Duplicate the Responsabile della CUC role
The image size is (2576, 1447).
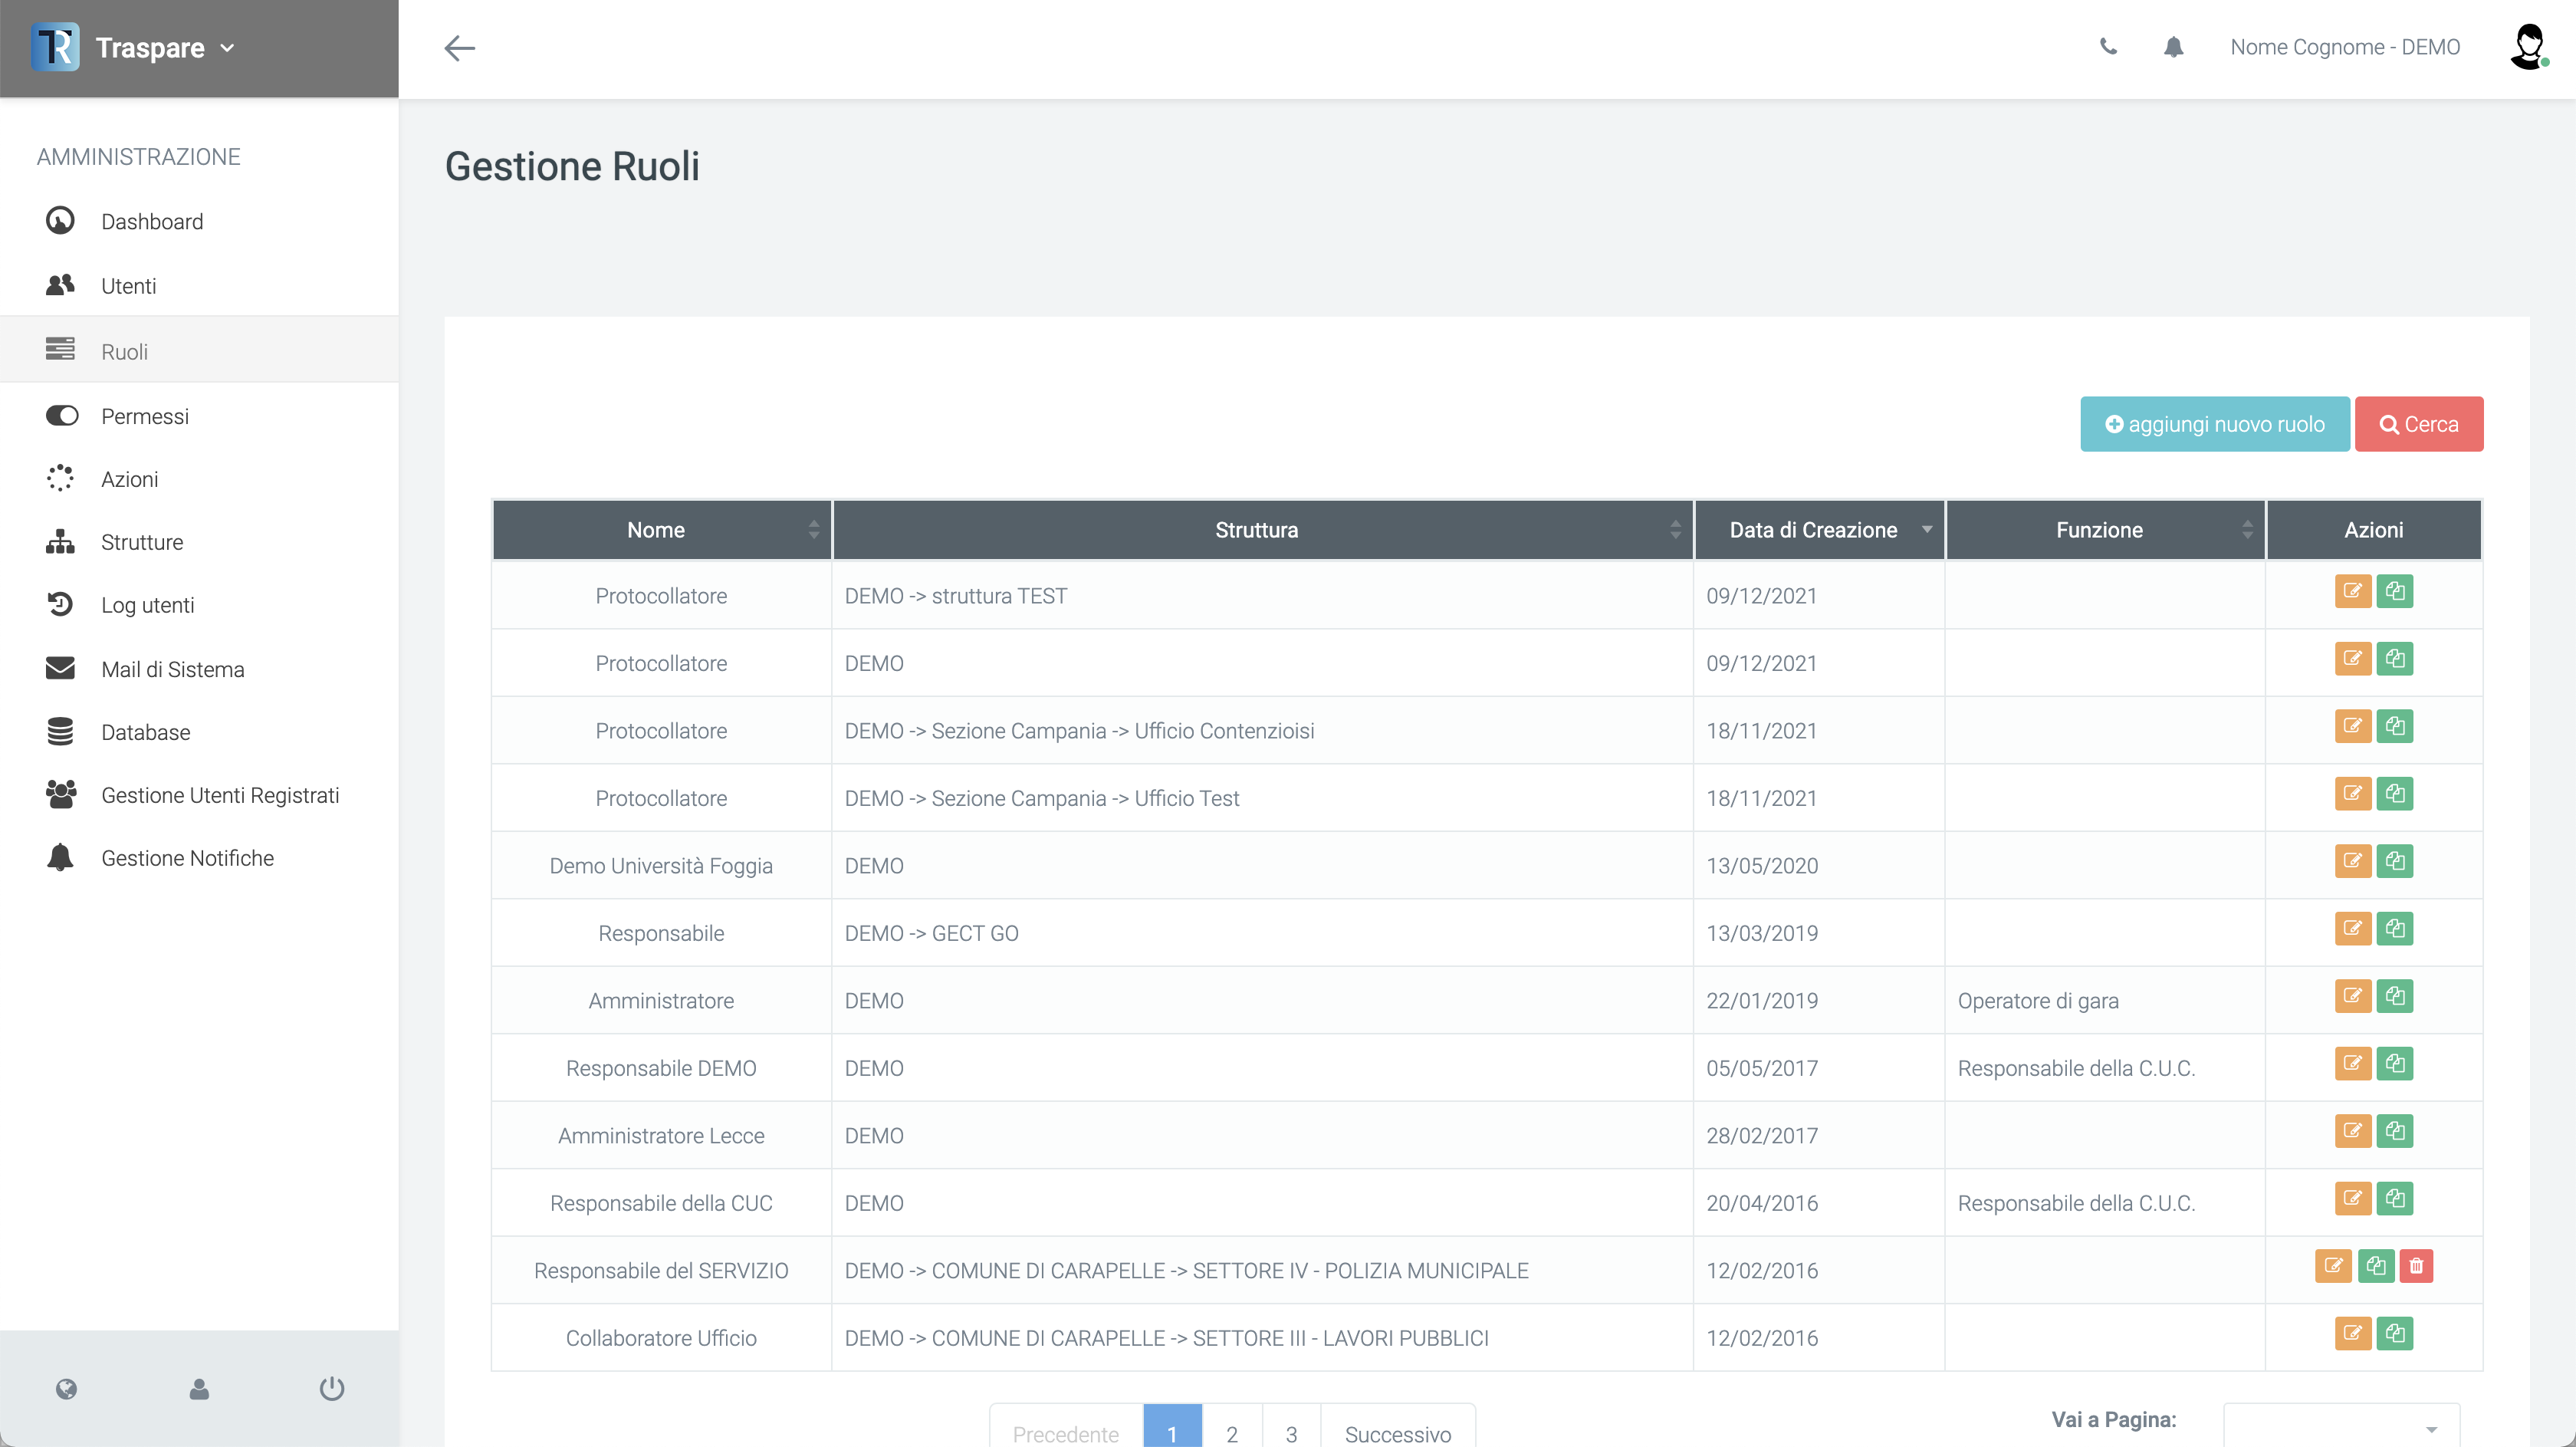coord(2394,1198)
